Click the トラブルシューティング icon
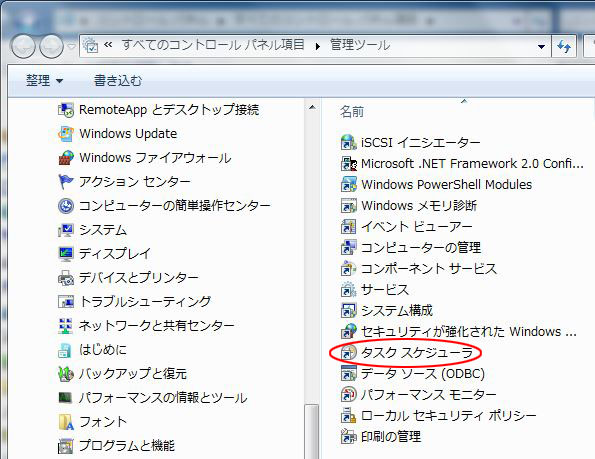 pos(66,302)
